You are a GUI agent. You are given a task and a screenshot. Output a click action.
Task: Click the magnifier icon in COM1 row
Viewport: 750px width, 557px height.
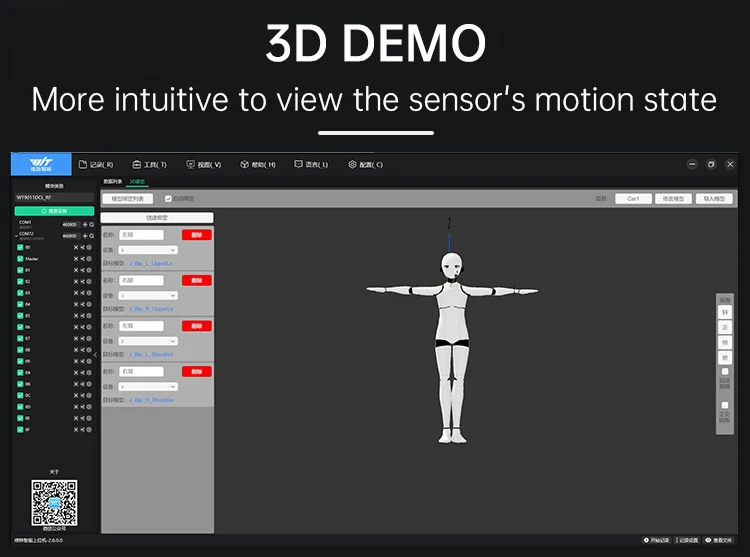(91, 224)
